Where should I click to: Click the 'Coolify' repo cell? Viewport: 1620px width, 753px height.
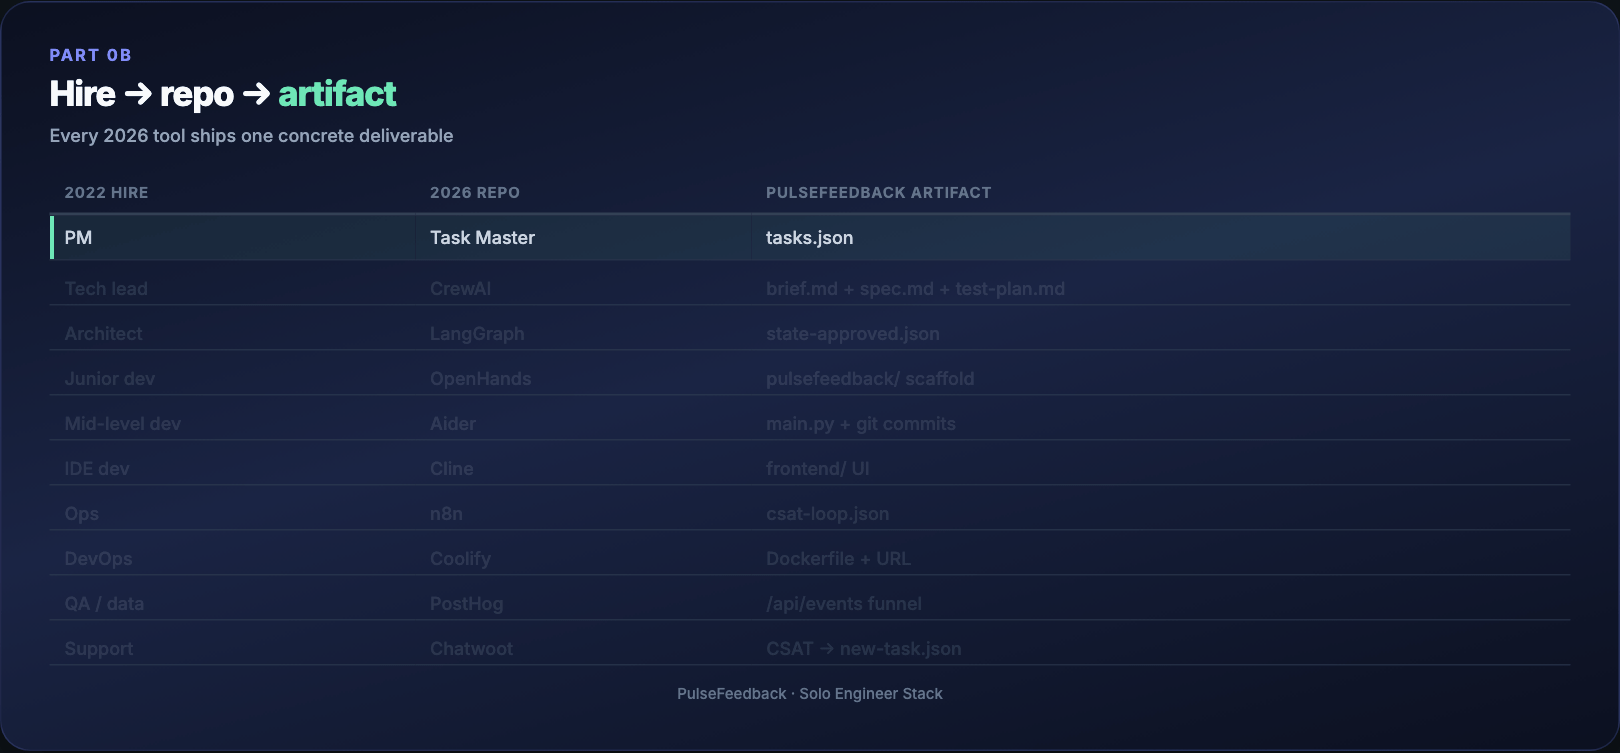[460, 559]
